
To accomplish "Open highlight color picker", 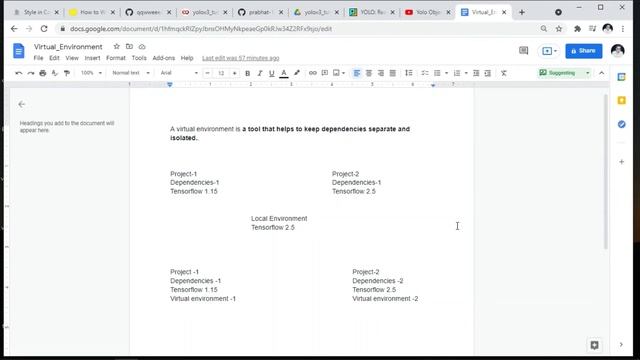I will pos(297,73).
